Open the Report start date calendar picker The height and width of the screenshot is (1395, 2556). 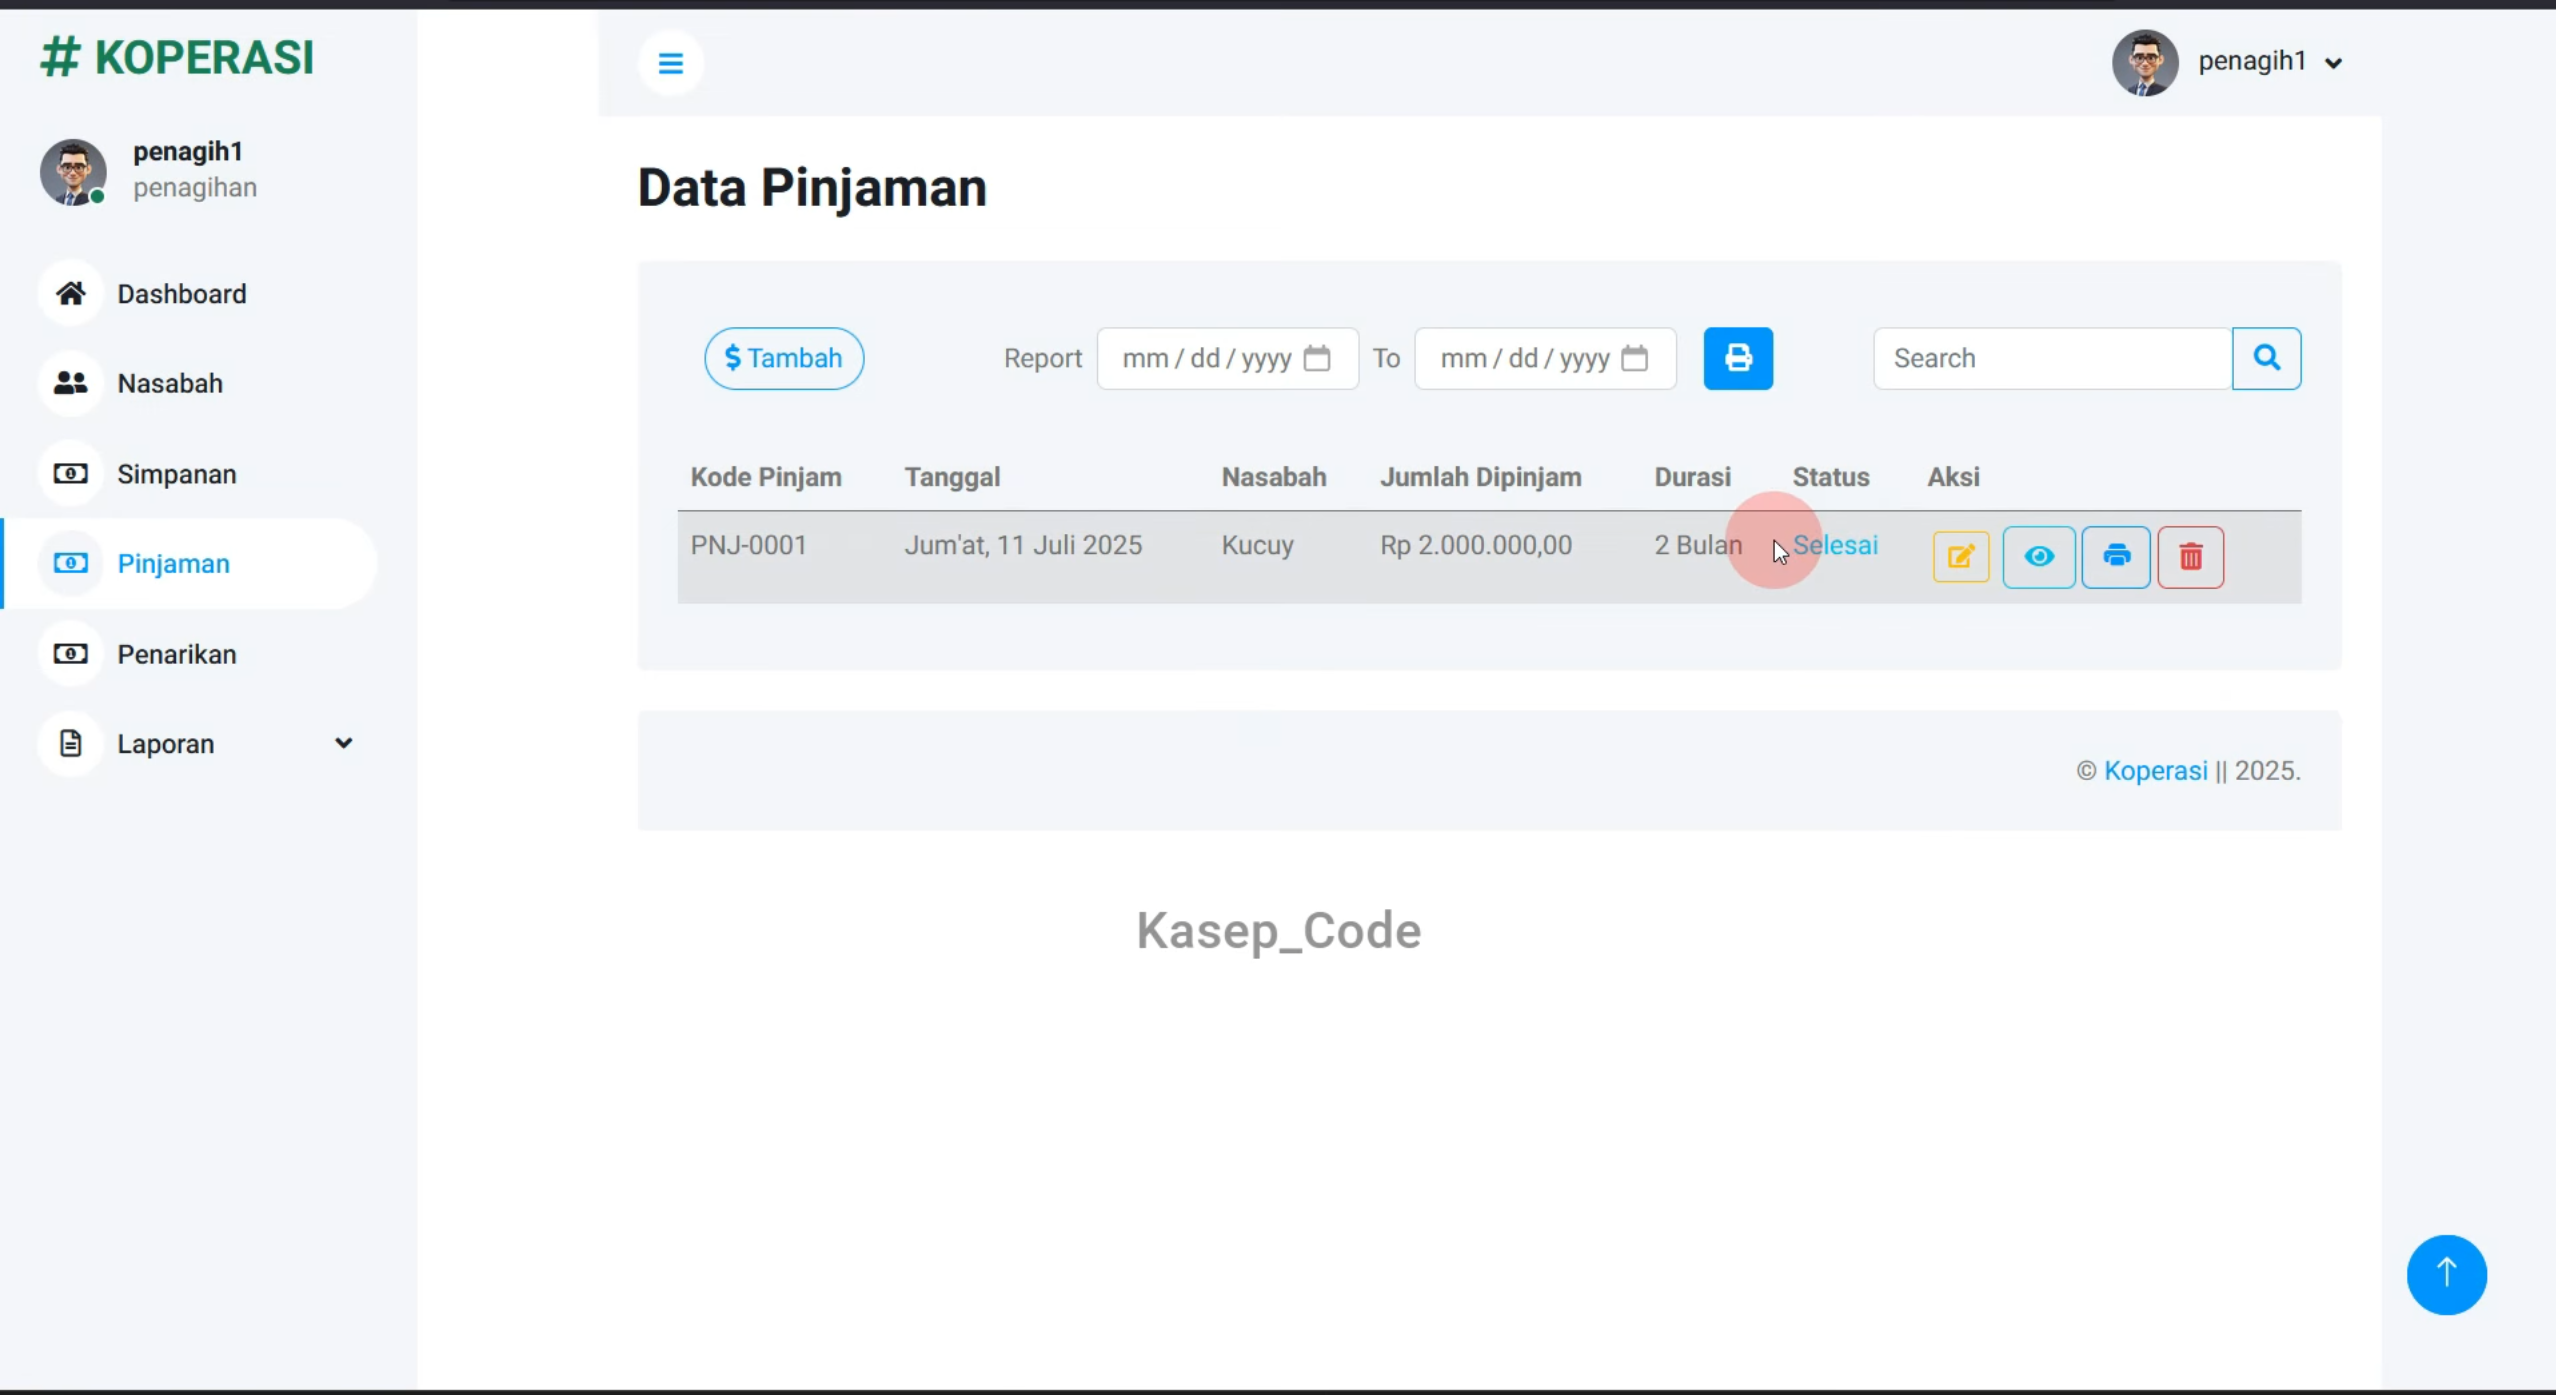[1316, 358]
